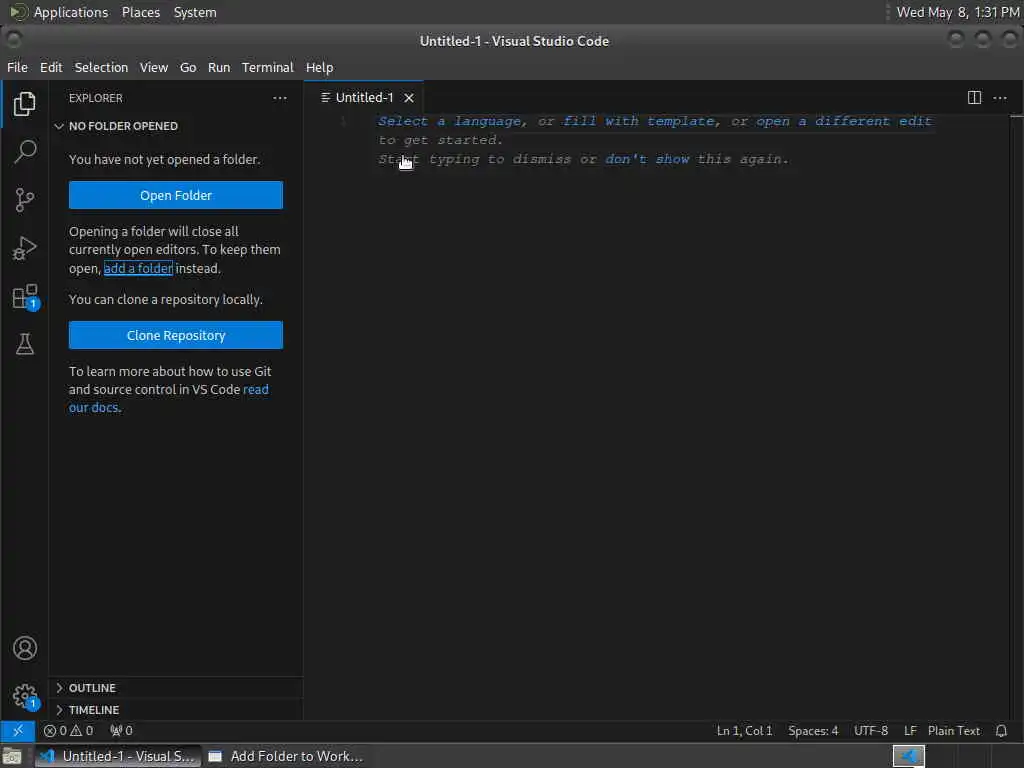Image resolution: width=1024 pixels, height=768 pixels.
Task: Open the File menu
Action: (x=17, y=67)
